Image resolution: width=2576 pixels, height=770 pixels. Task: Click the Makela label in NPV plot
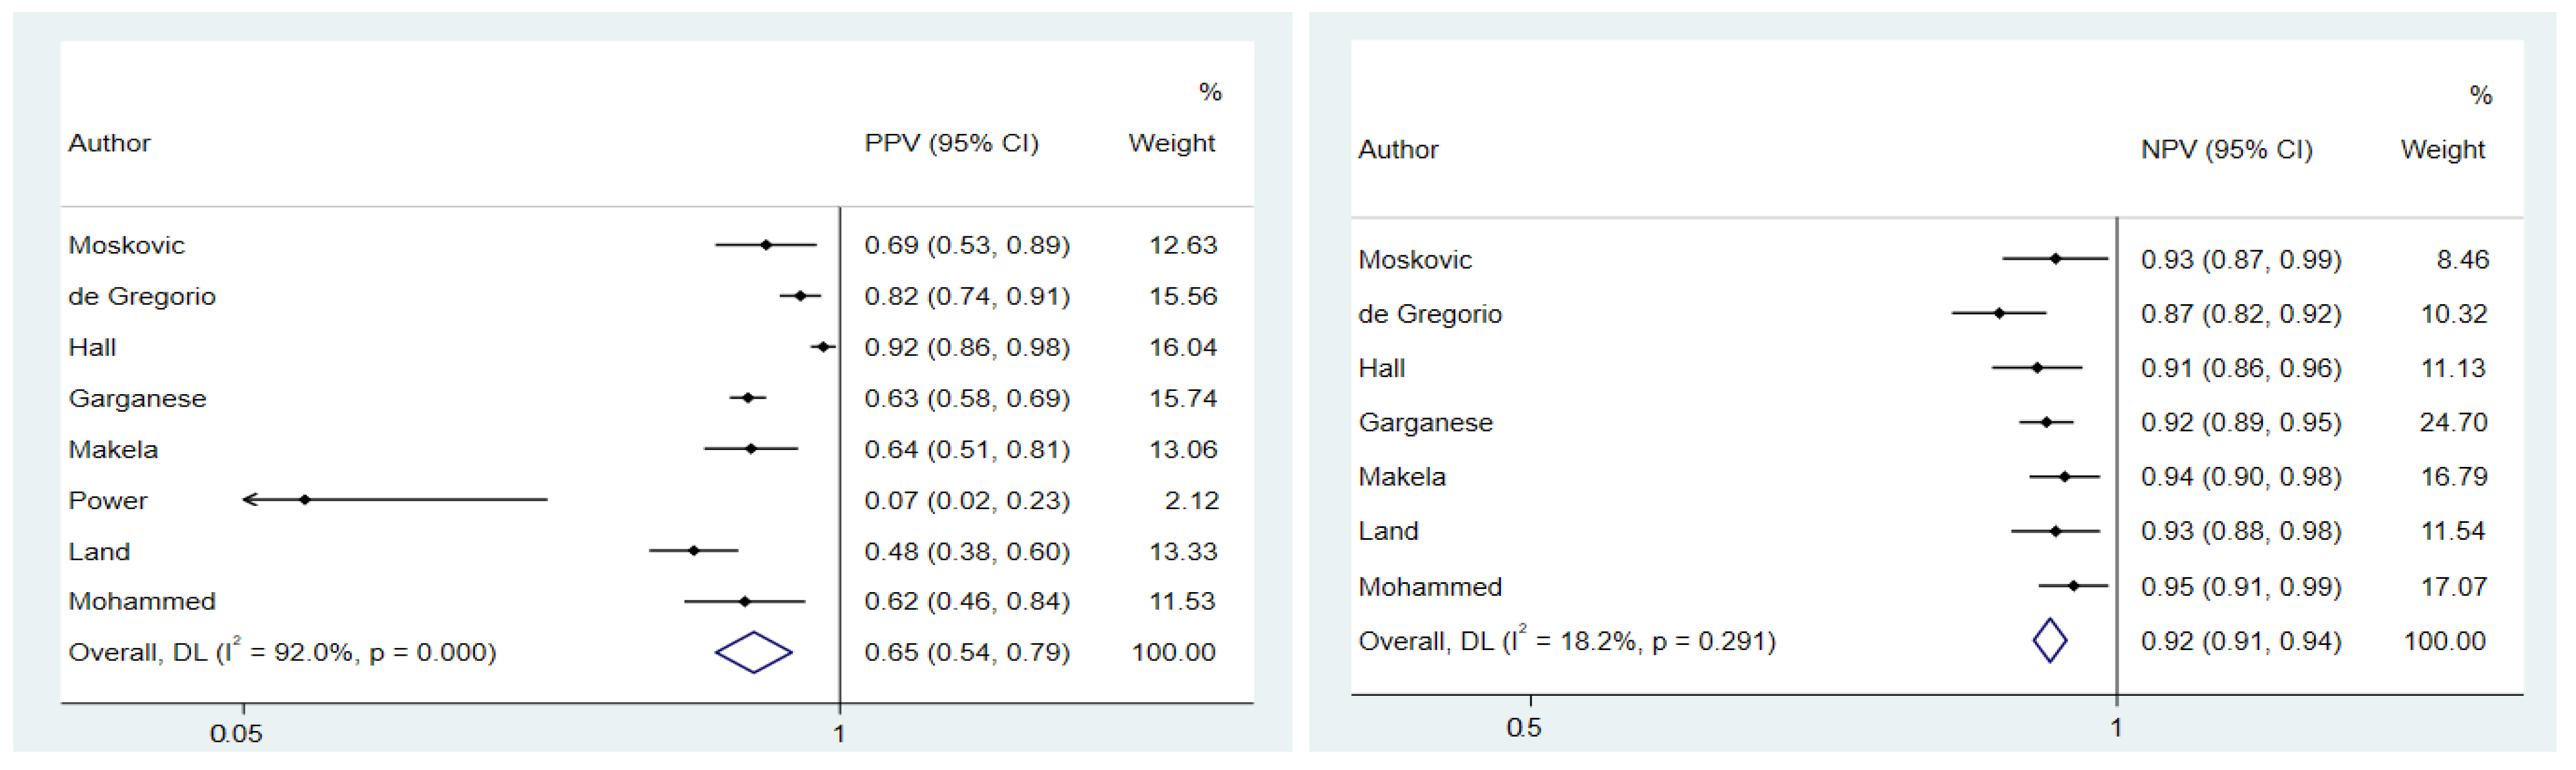click(1401, 477)
